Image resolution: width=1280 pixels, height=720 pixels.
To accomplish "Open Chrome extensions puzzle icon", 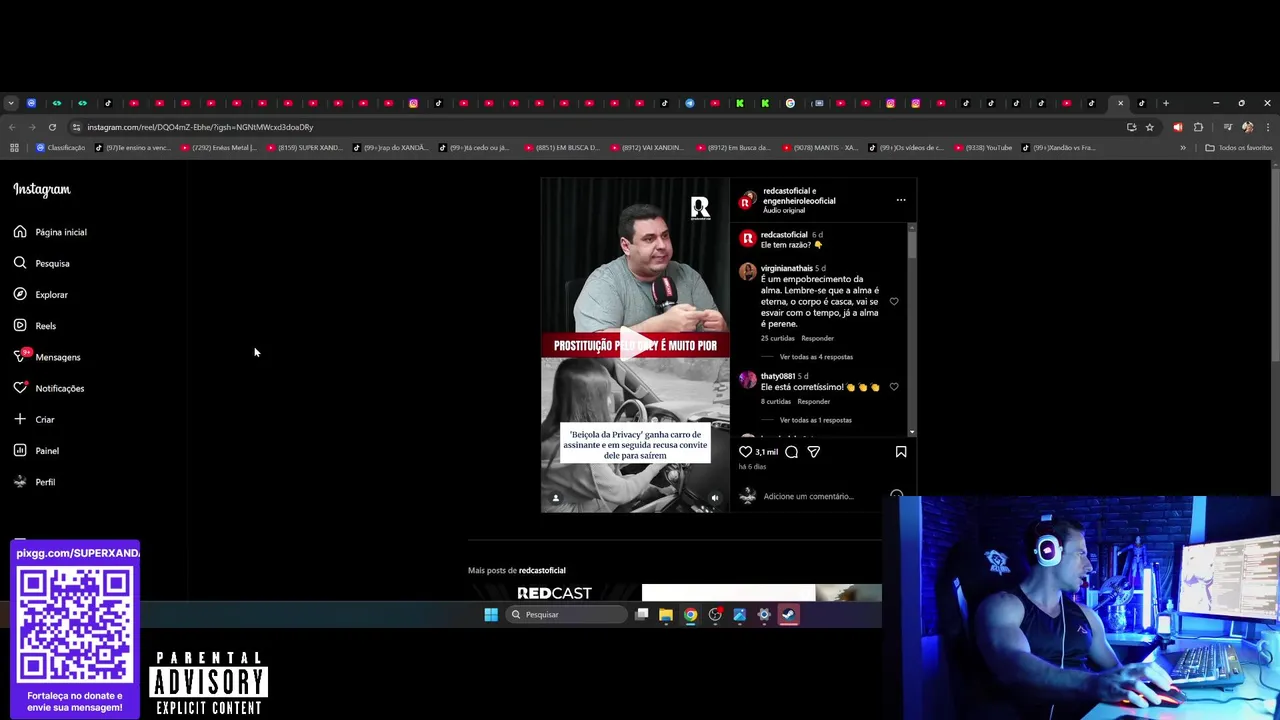I will [x=1198, y=127].
